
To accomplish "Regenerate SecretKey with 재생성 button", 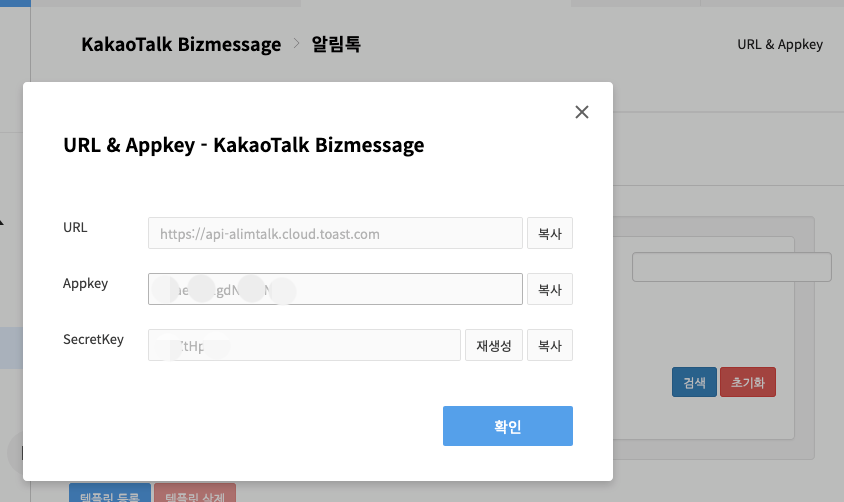I will coord(494,345).
